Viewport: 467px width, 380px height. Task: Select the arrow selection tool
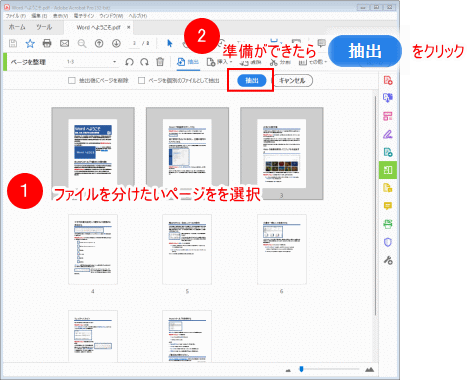tap(169, 43)
